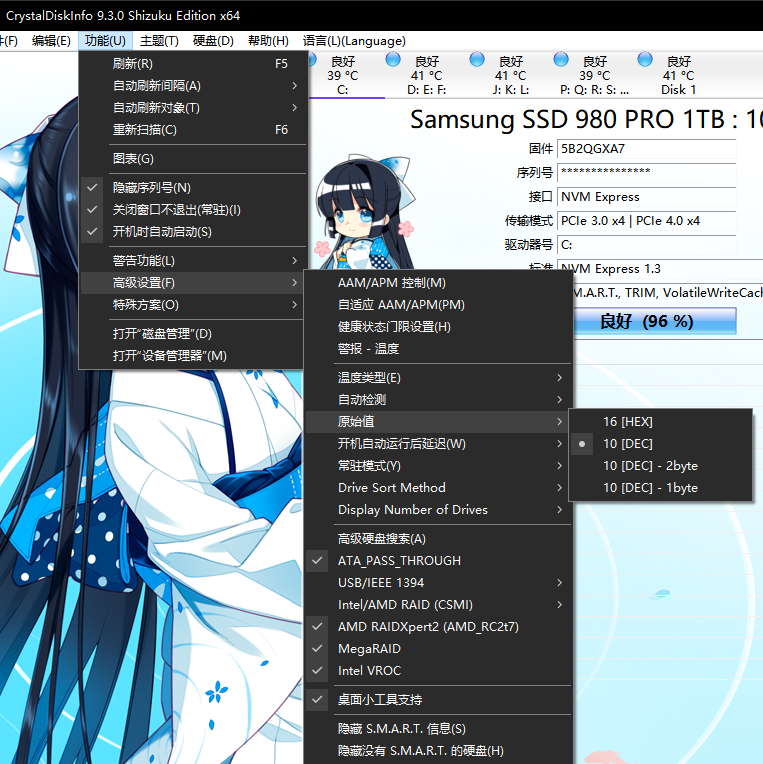Open 语言(L)(Language) menu
Viewport: 763px width, 764px height.
354,41
